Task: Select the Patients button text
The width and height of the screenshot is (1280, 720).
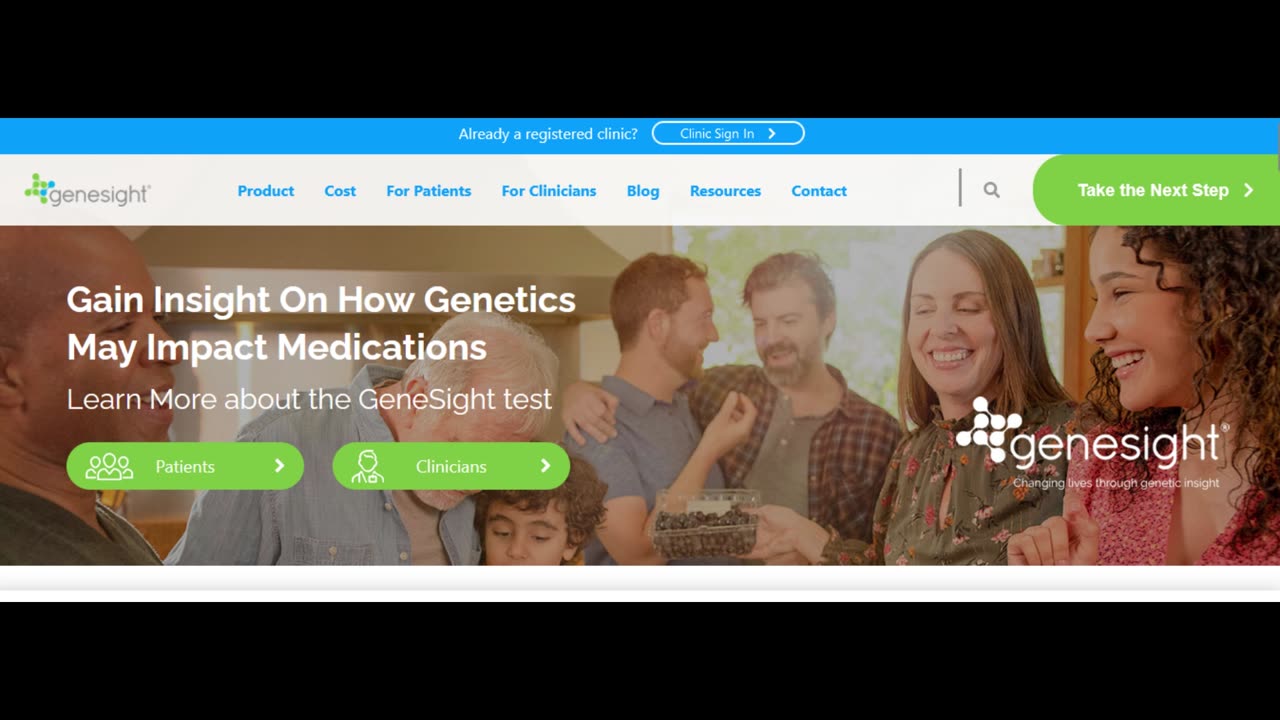Action: coord(185,467)
